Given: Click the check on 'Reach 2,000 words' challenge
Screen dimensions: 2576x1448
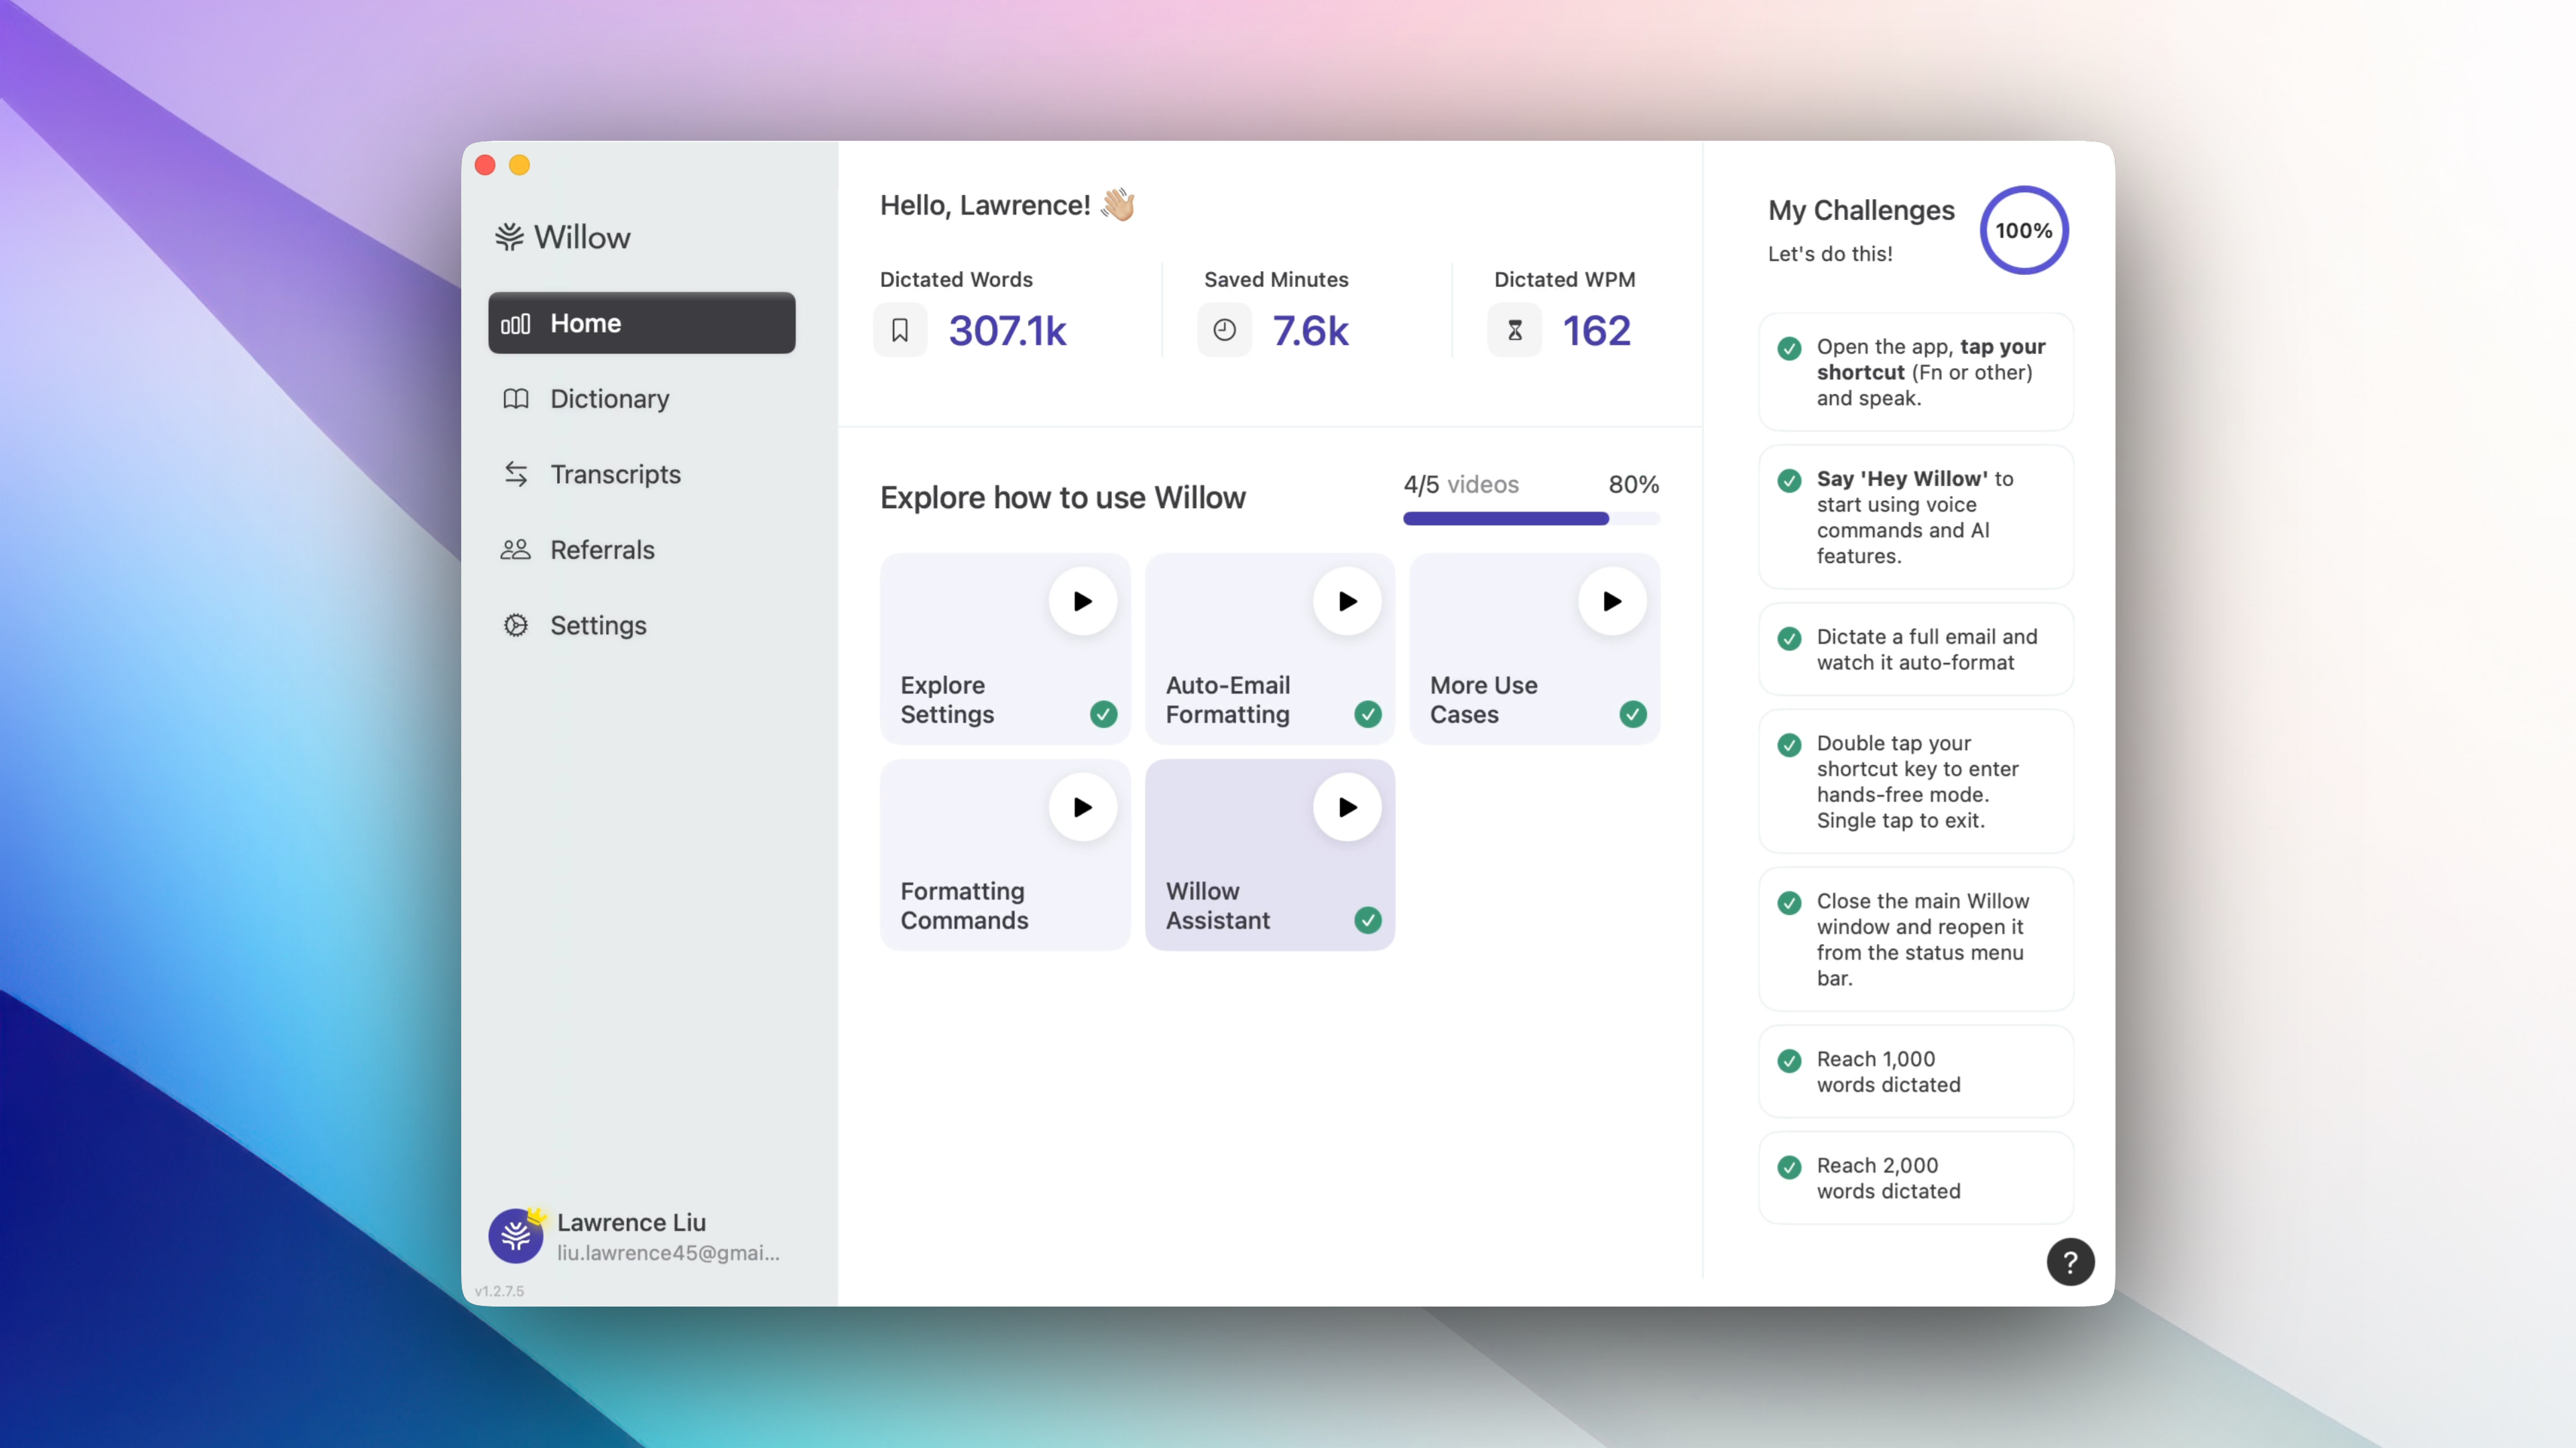Looking at the screenshot, I should point(1789,1167).
